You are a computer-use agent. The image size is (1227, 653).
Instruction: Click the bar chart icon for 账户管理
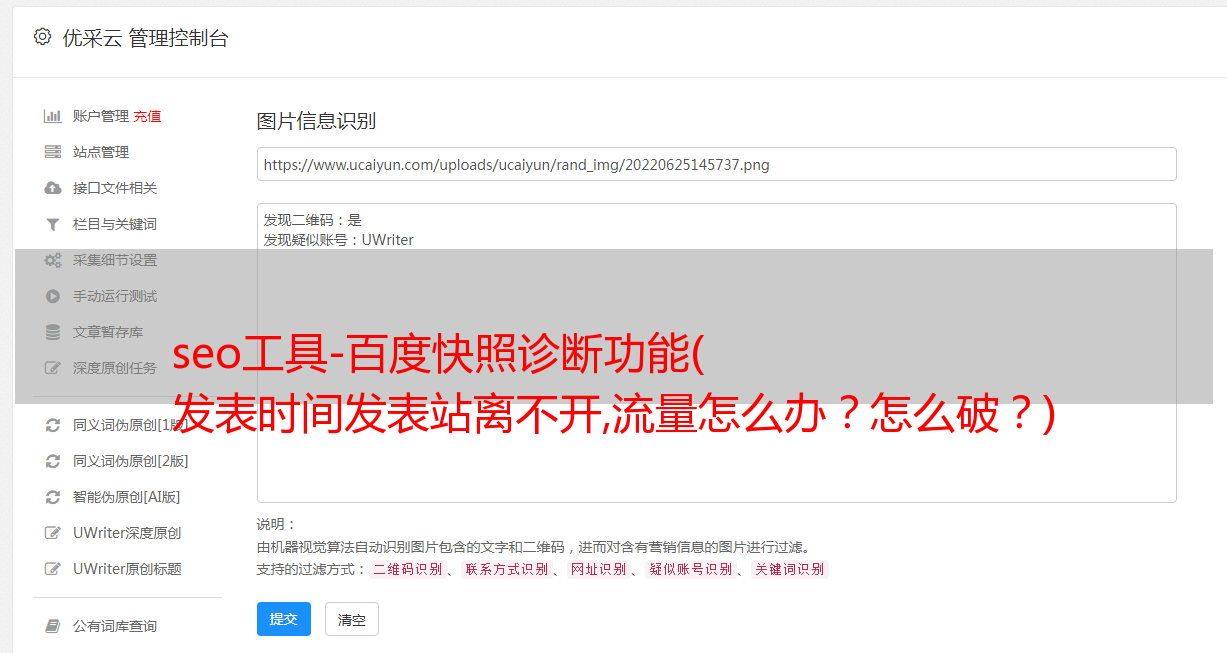pos(53,116)
